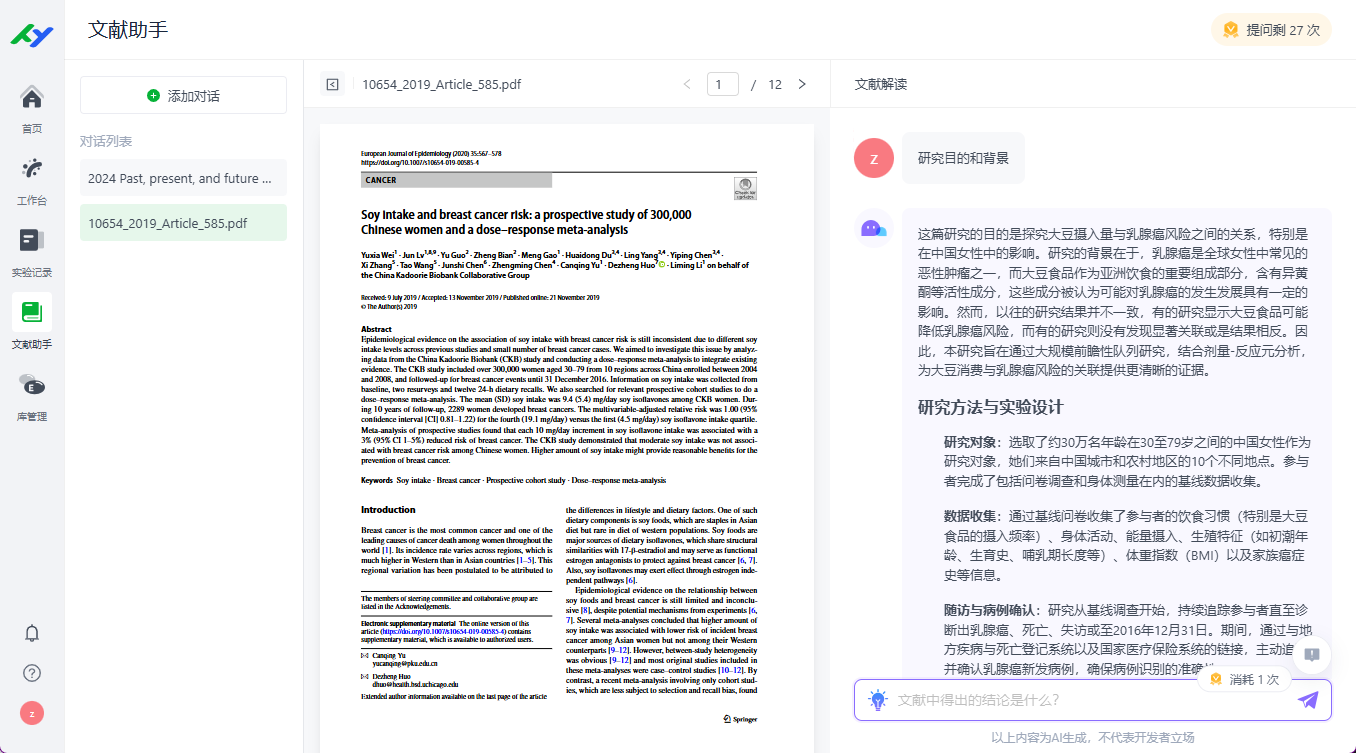The width and height of the screenshot is (1356, 753).
Task: Open the 工作台 workbench icon
Action: pos(32,170)
